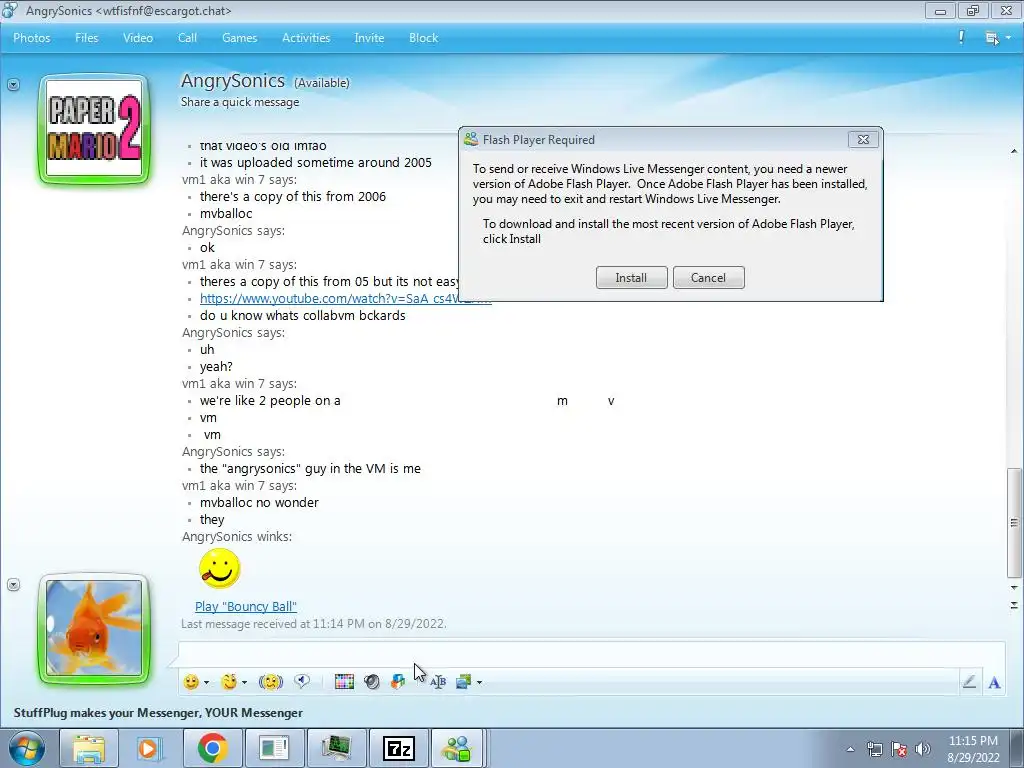This screenshot has width=1024, height=768.
Task: Open the handwriting pen tool
Action: (x=969, y=682)
